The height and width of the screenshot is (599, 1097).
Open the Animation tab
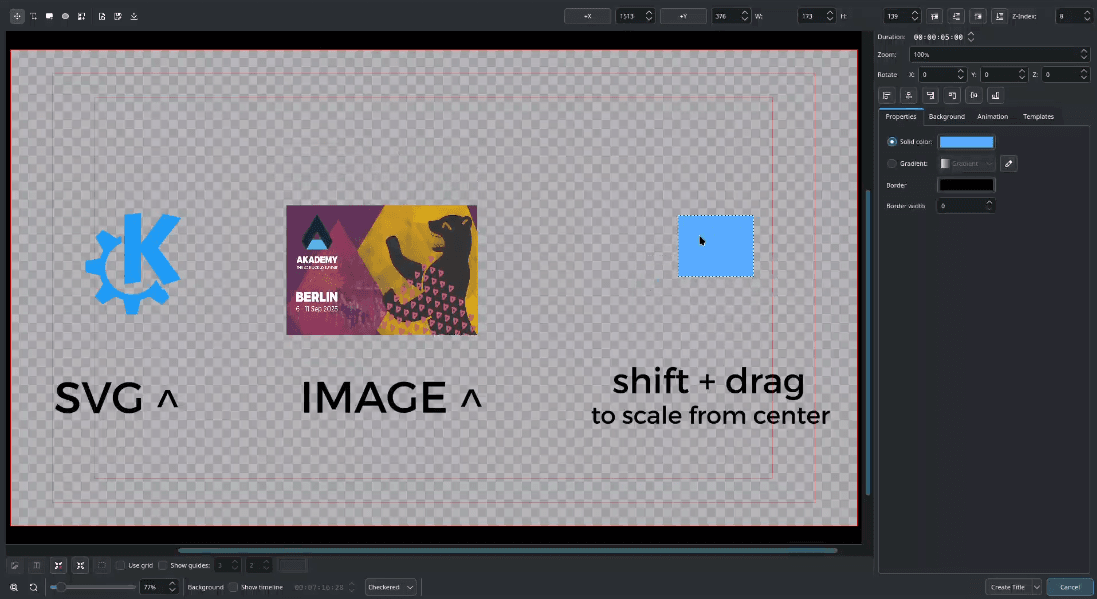click(x=992, y=117)
